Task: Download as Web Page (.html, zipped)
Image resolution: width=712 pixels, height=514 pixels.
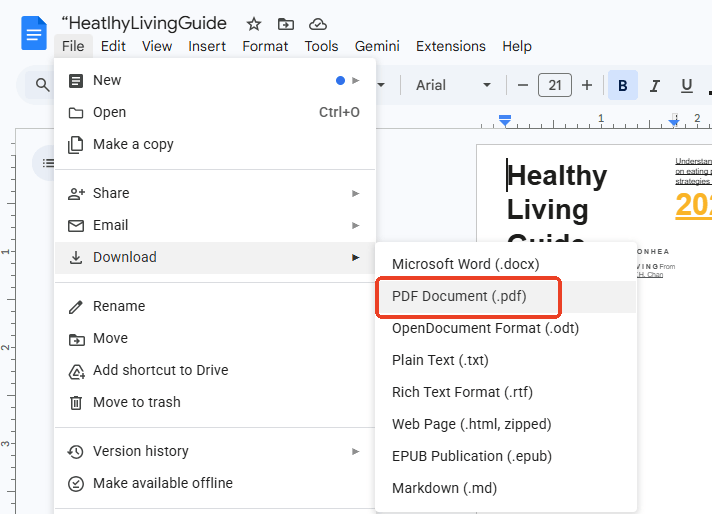Action: 506,424
